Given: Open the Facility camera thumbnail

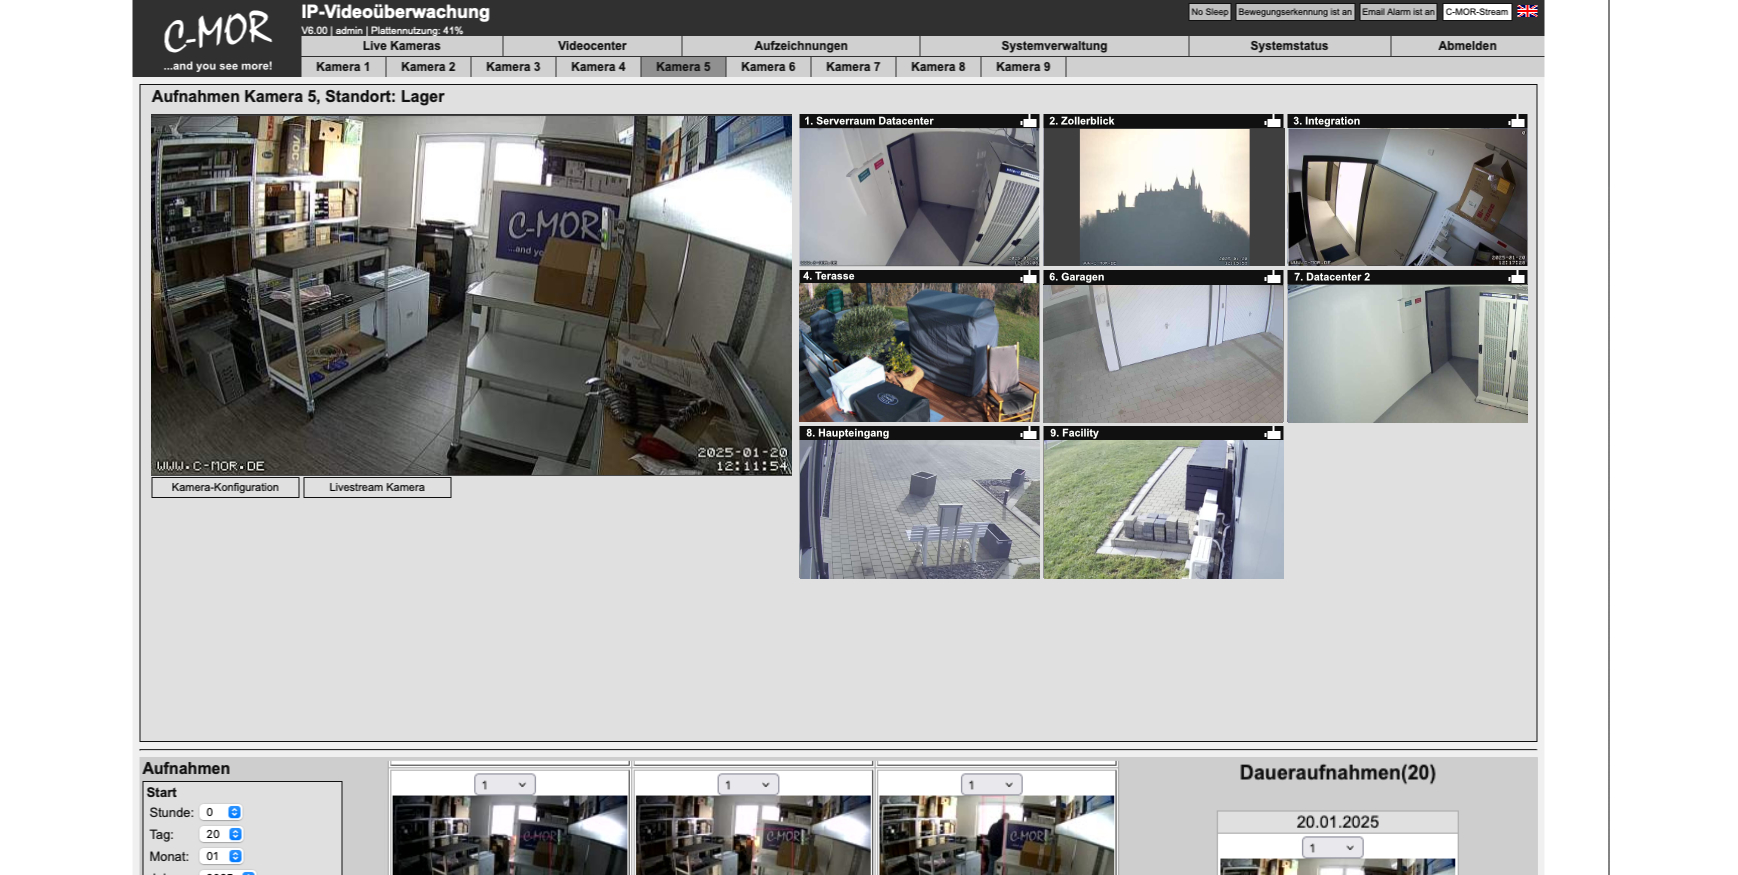Looking at the screenshot, I should [1163, 509].
